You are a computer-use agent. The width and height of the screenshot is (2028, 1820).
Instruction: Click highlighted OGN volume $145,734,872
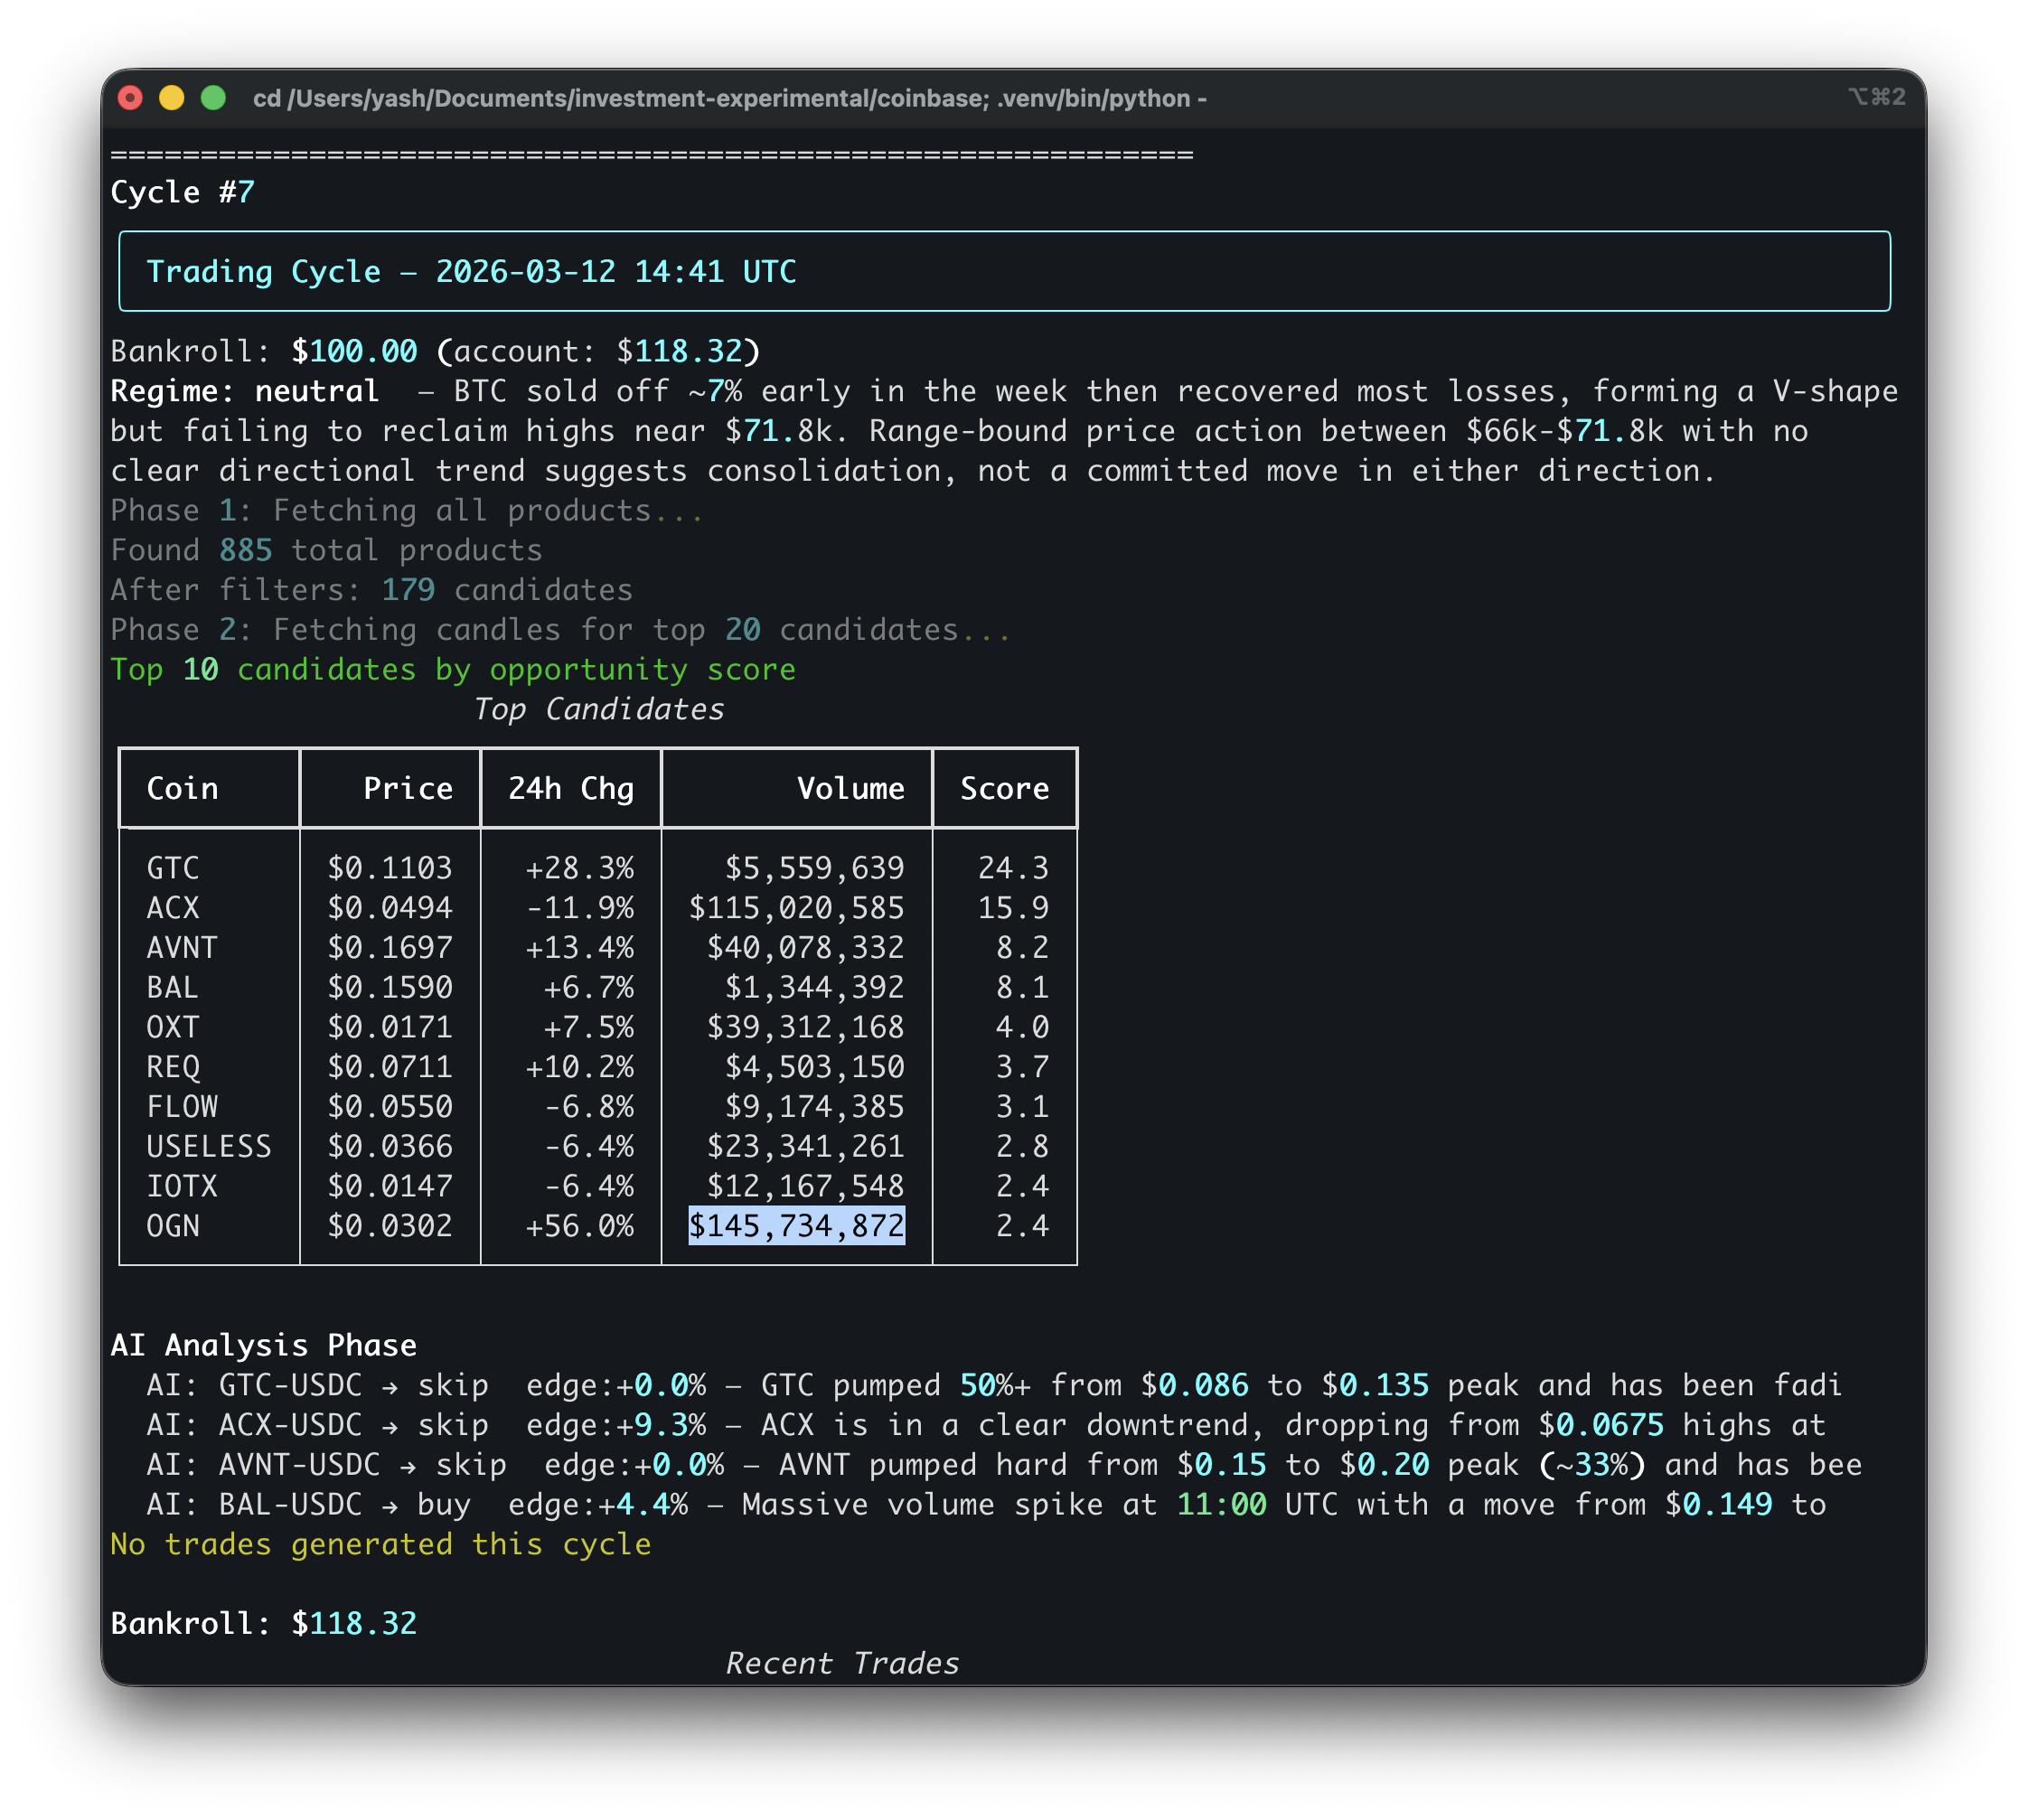pos(797,1226)
